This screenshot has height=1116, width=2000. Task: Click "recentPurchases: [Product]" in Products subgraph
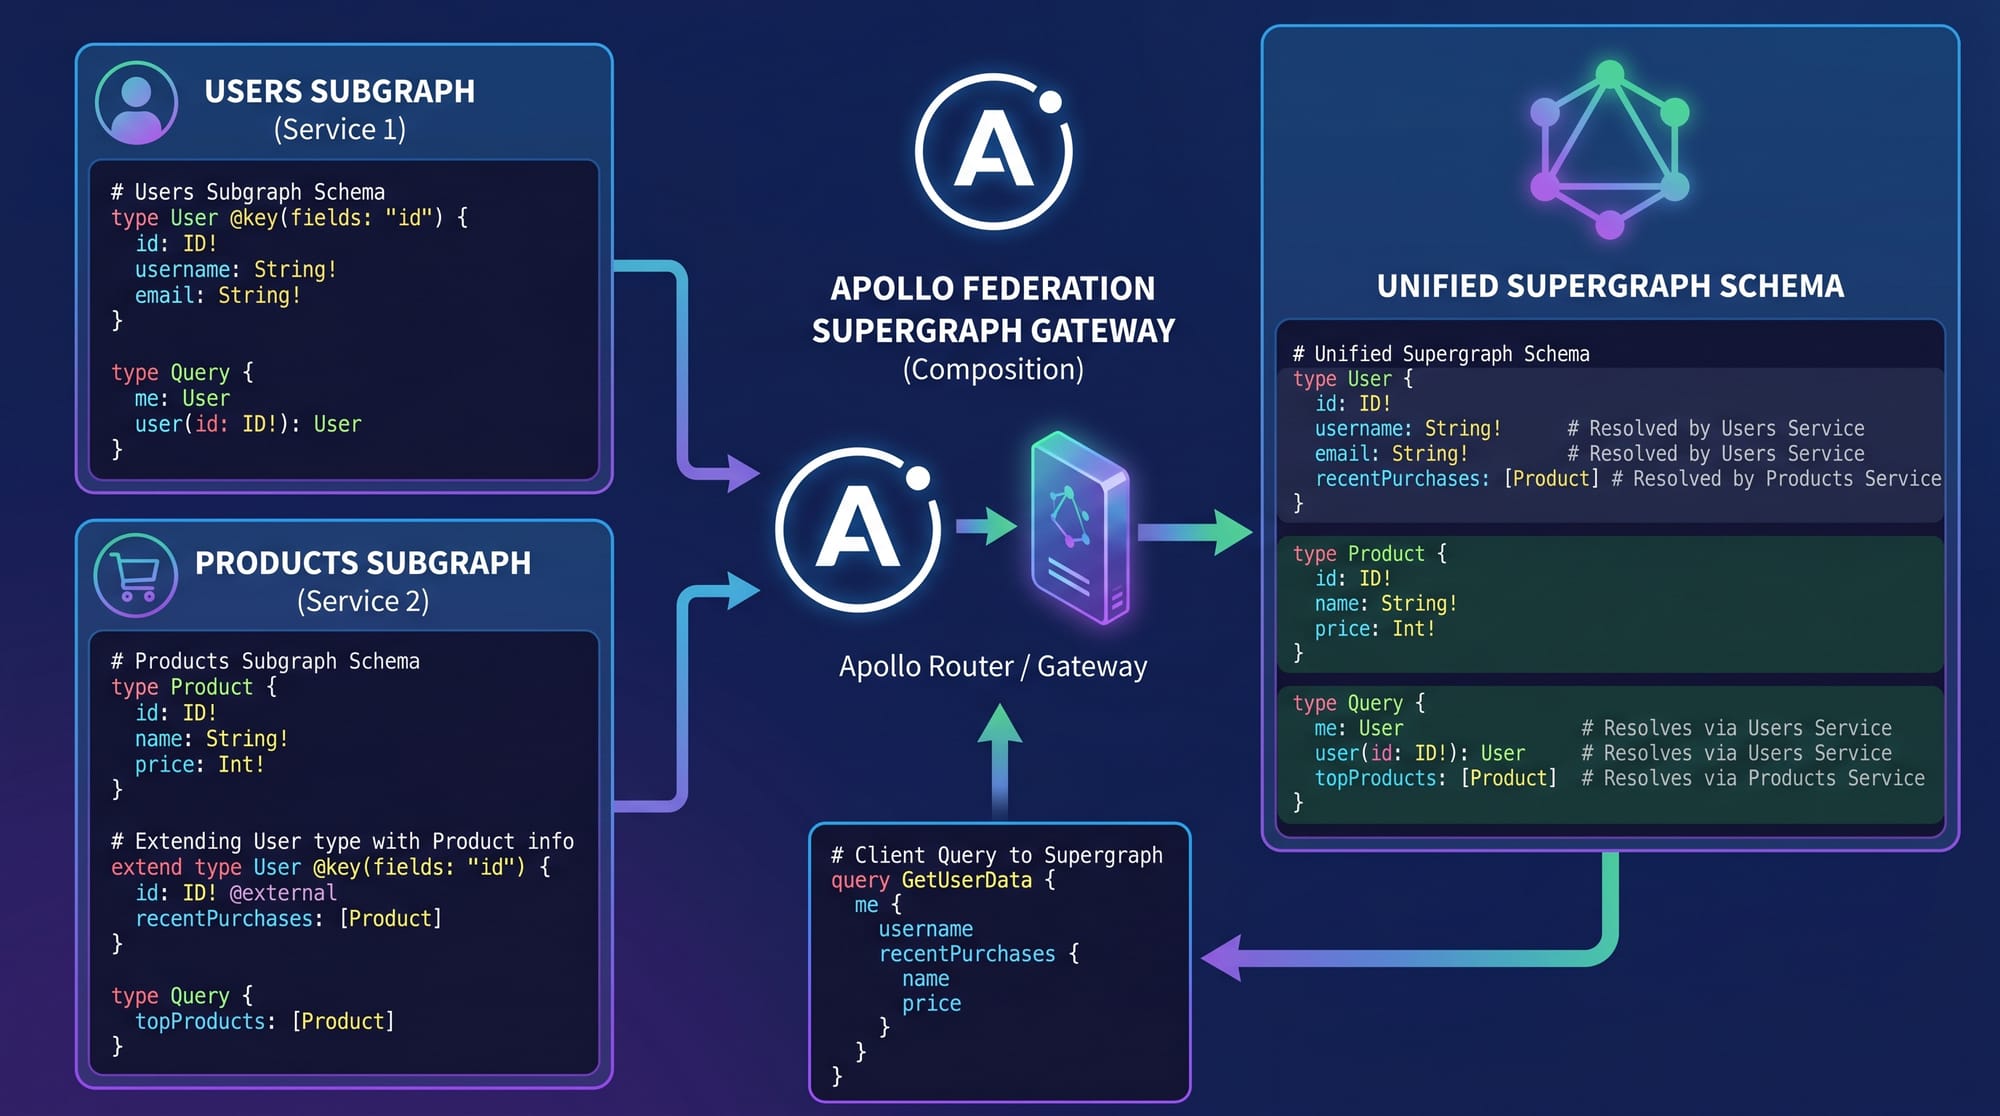pos(288,918)
